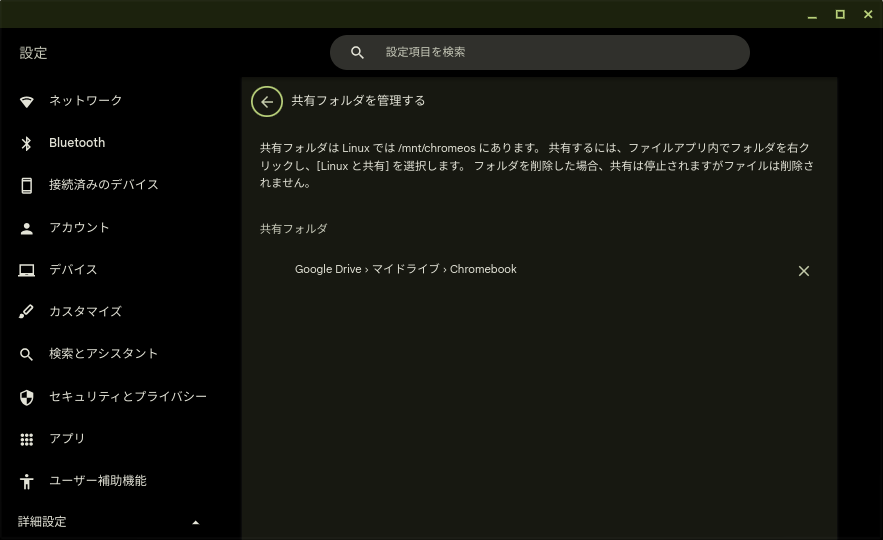Remove the Chromebook shared folder with X
This screenshot has height=540, width=883.
click(804, 271)
